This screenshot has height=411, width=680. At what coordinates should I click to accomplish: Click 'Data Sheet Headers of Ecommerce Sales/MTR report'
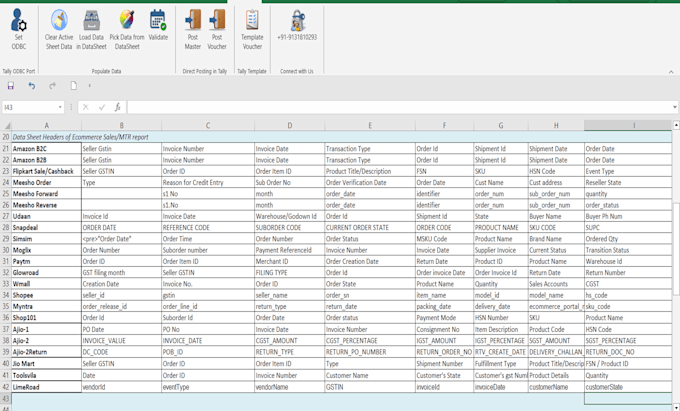point(81,137)
